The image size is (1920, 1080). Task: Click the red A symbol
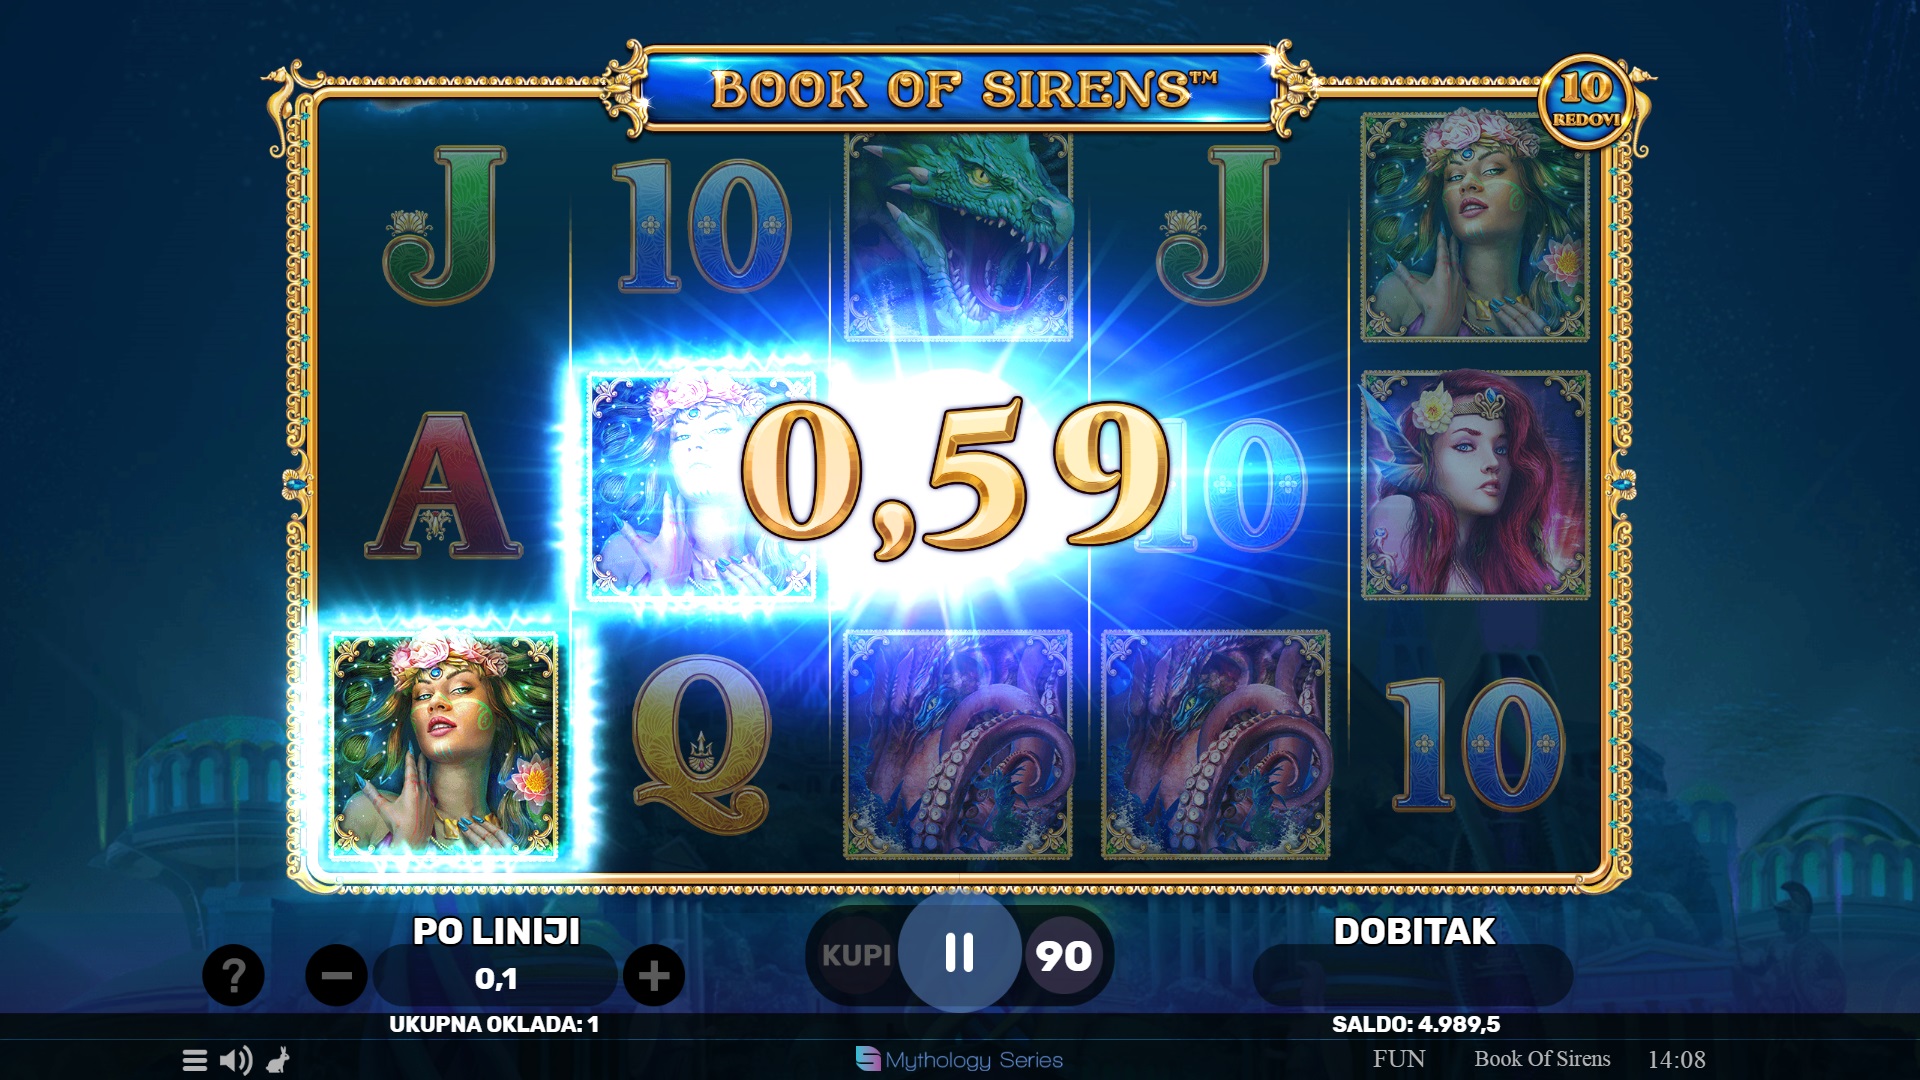click(443, 486)
